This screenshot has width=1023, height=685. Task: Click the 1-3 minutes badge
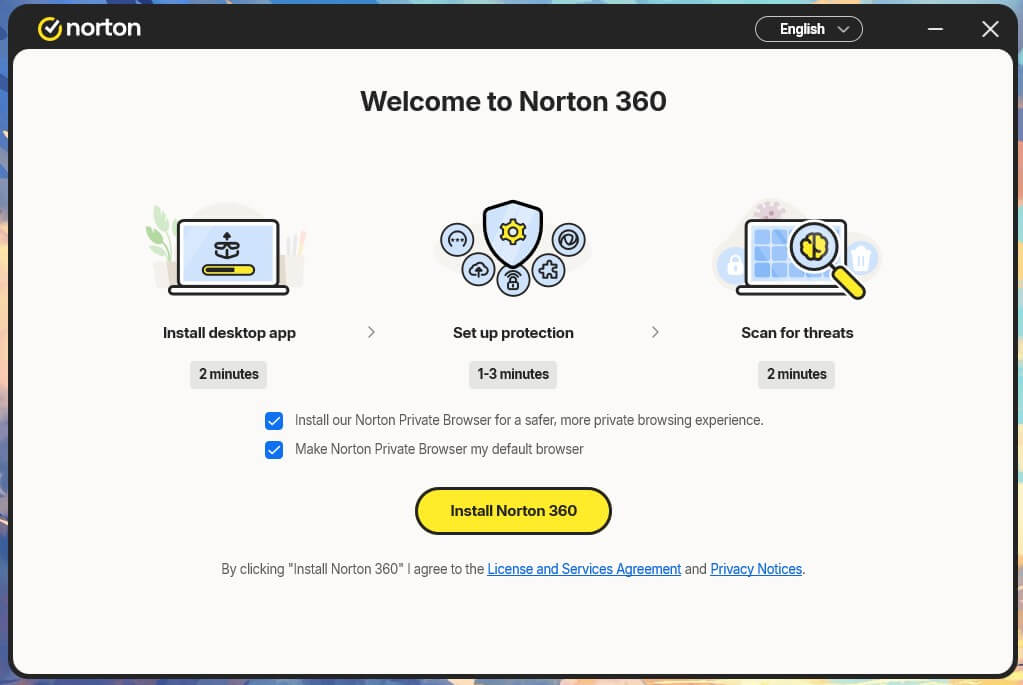click(x=513, y=374)
